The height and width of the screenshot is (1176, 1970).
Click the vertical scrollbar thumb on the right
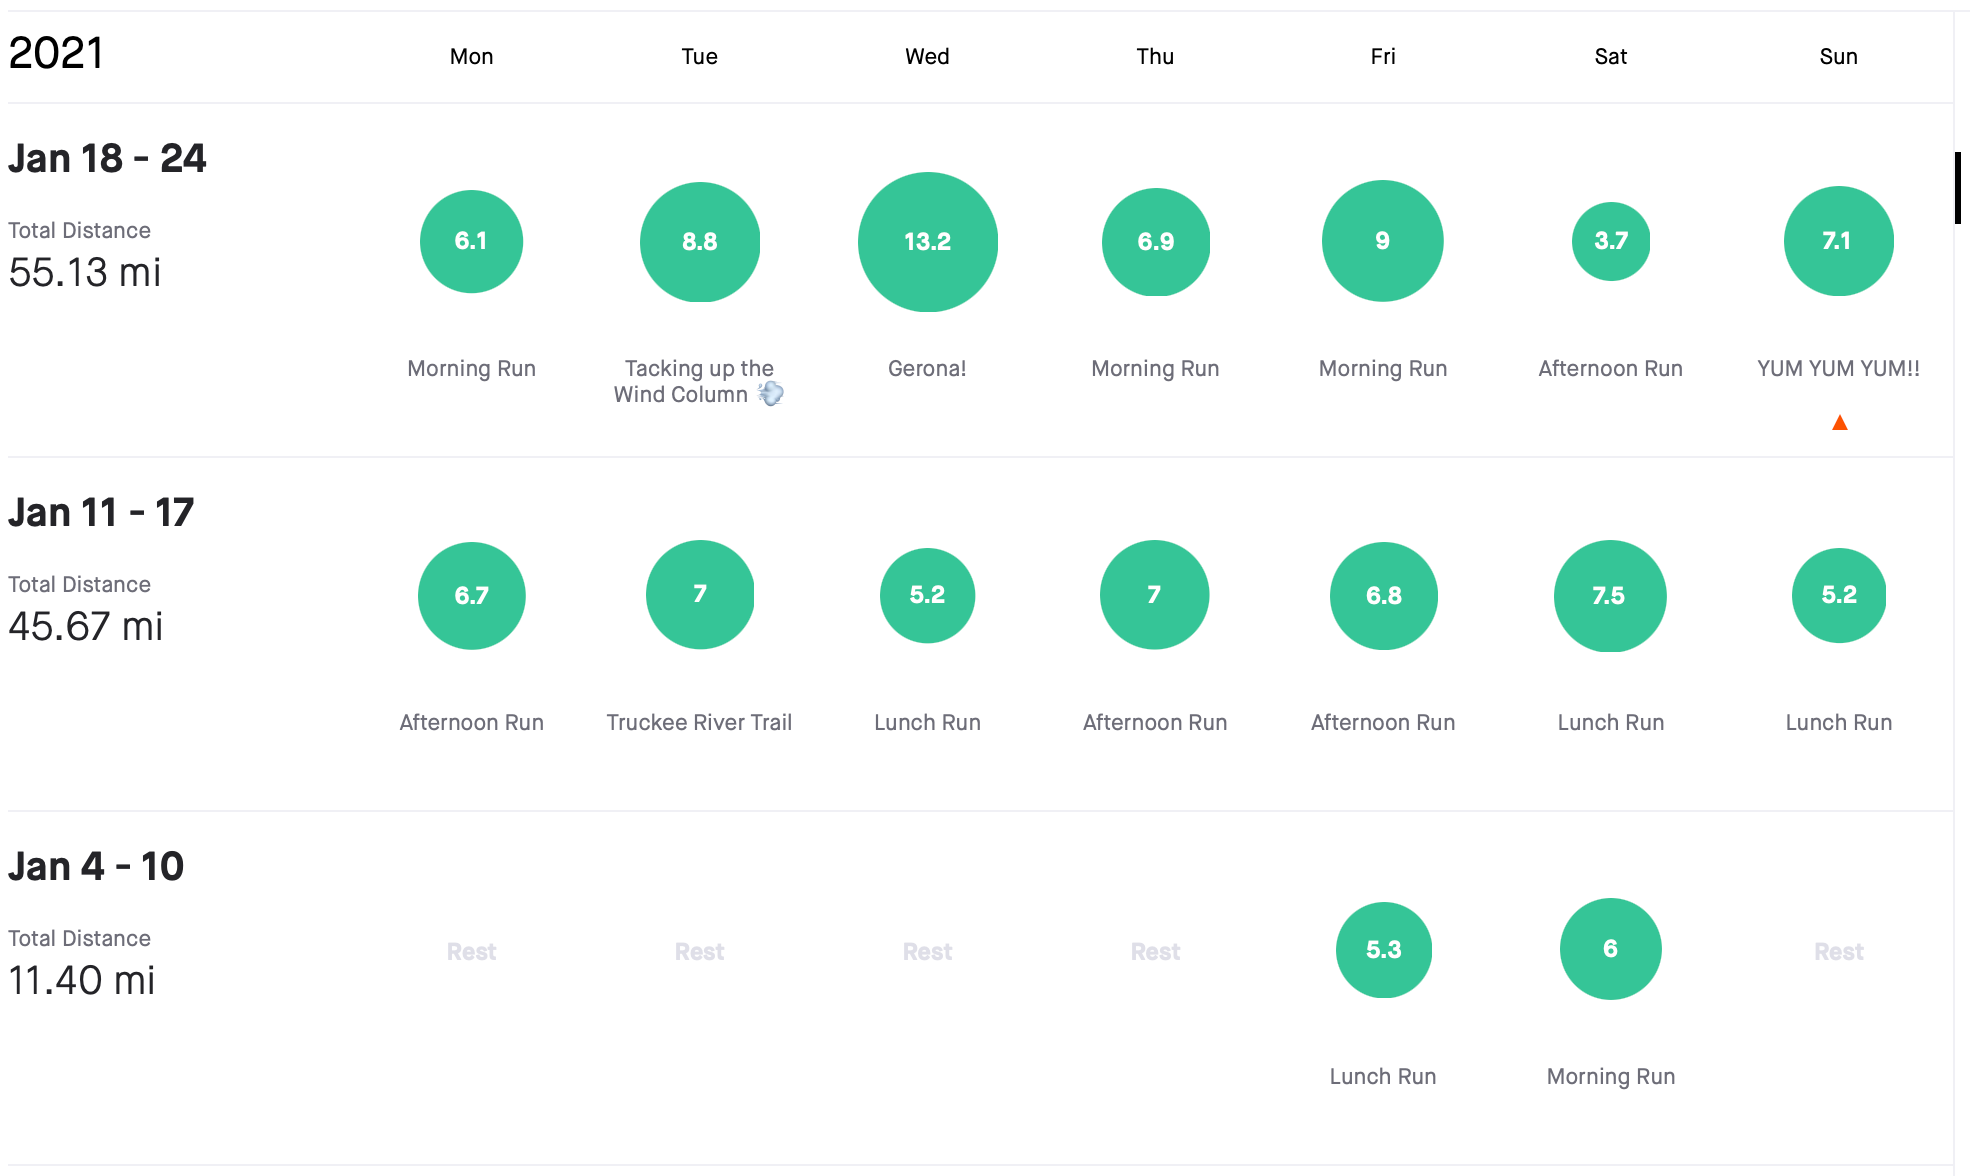[1958, 187]
